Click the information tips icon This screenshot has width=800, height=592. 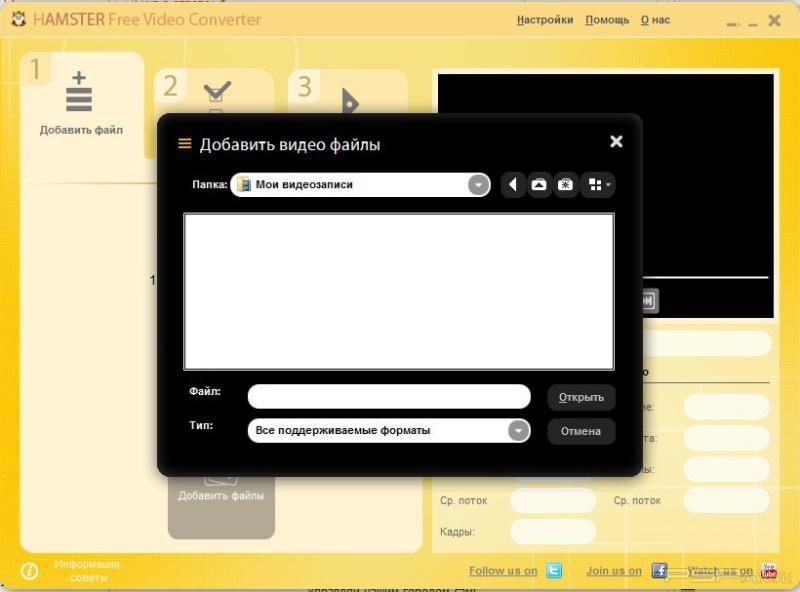30,571
